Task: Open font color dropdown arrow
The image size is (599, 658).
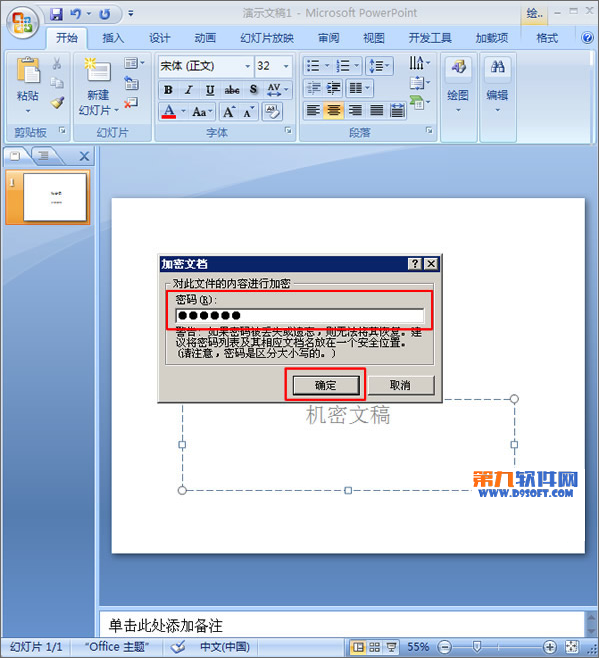Action: coord(183,112)
